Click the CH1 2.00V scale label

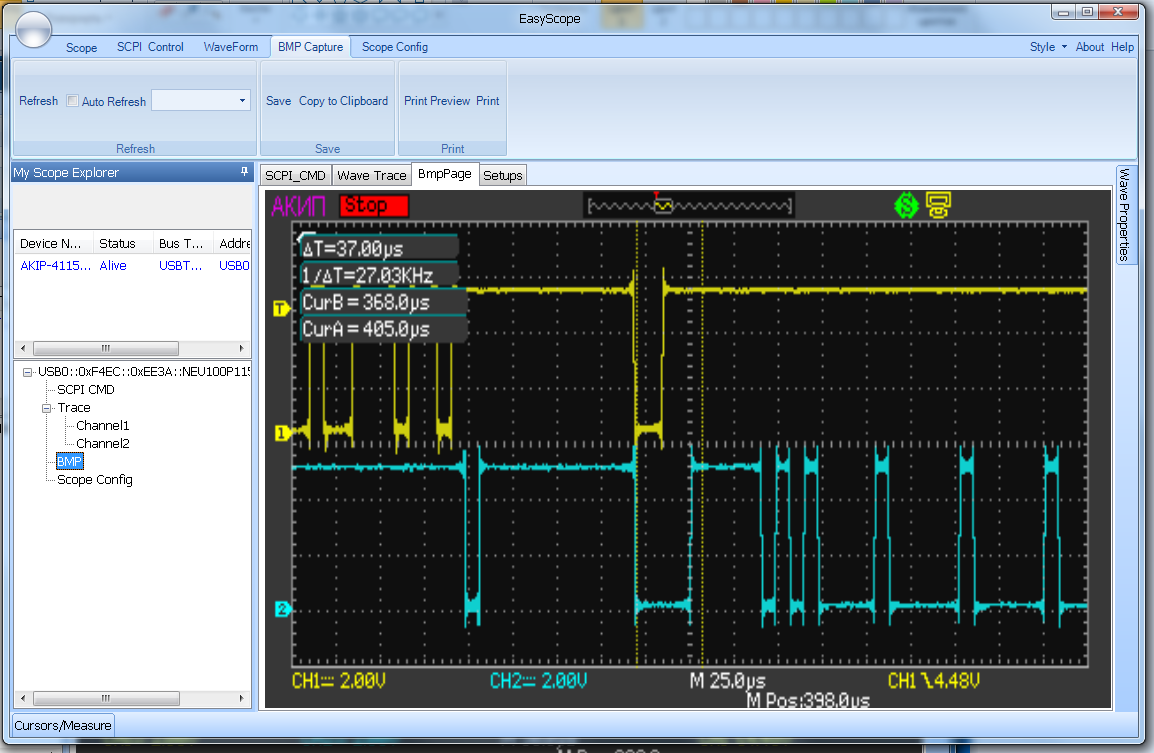tap(339, 681)
